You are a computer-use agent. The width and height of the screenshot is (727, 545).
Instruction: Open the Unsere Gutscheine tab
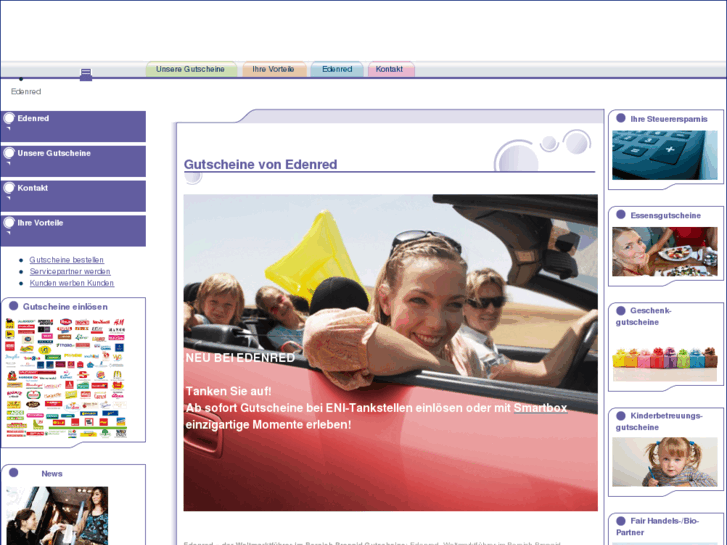[x=191, y=69]
